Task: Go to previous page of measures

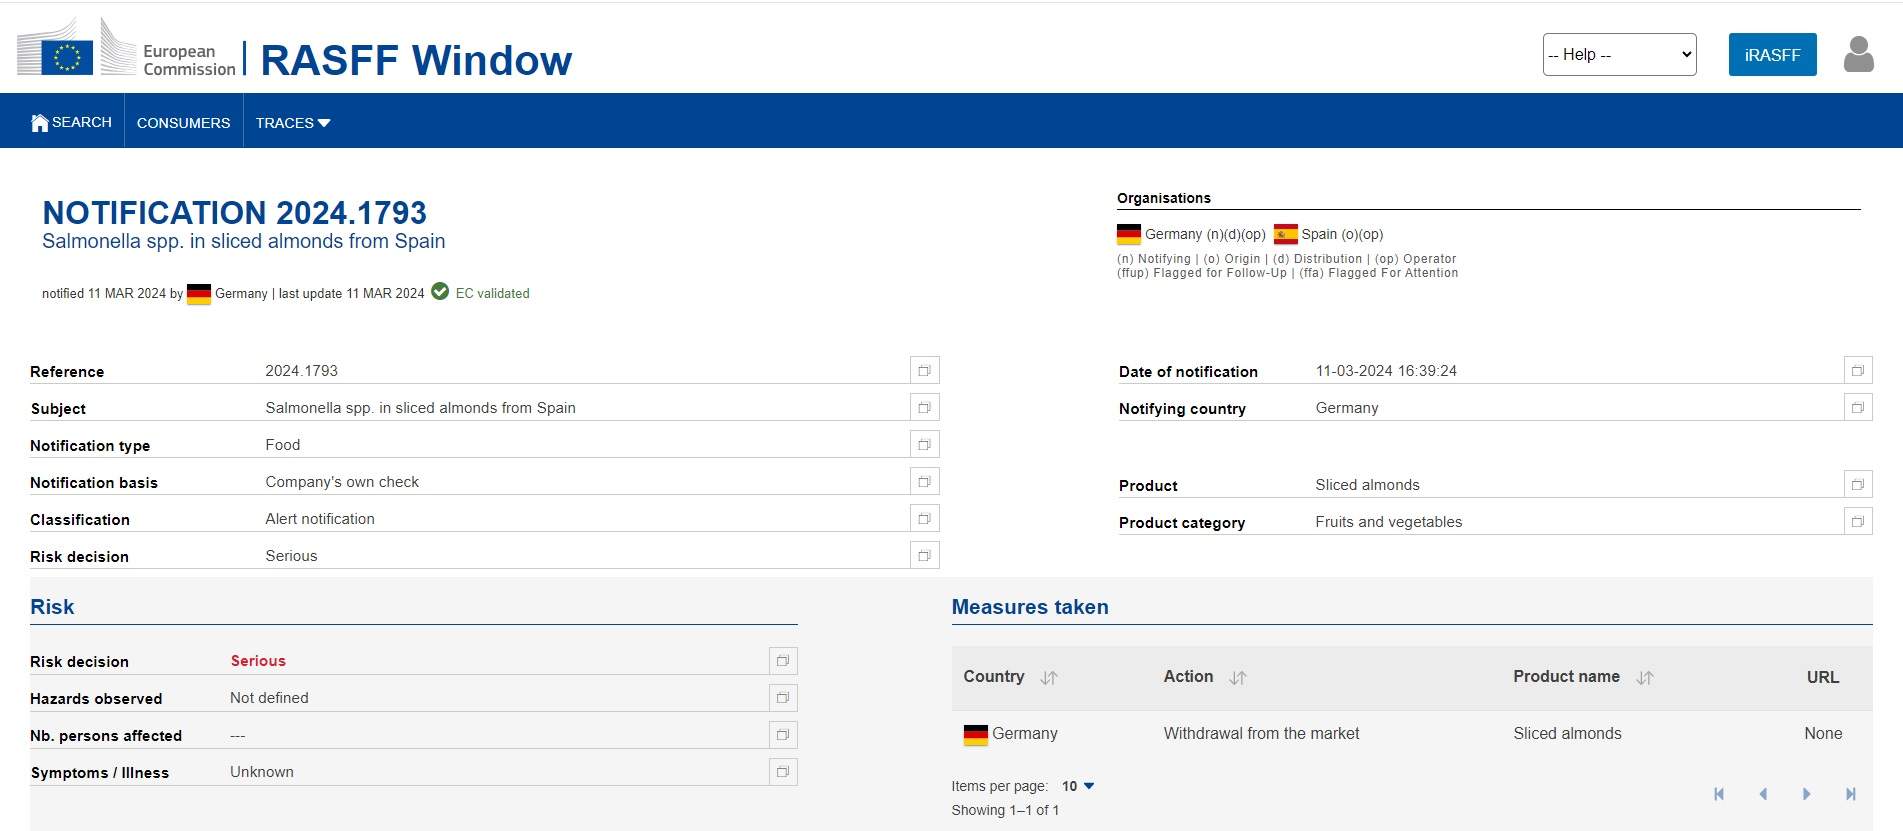Action: point(1763,794)
